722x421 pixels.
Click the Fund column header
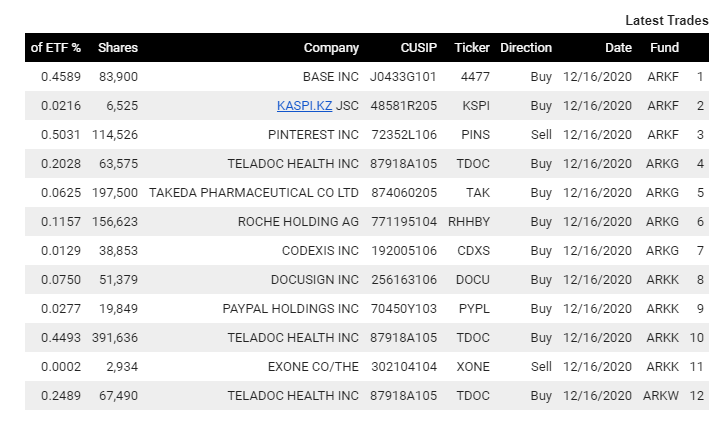tap(664, 47)
